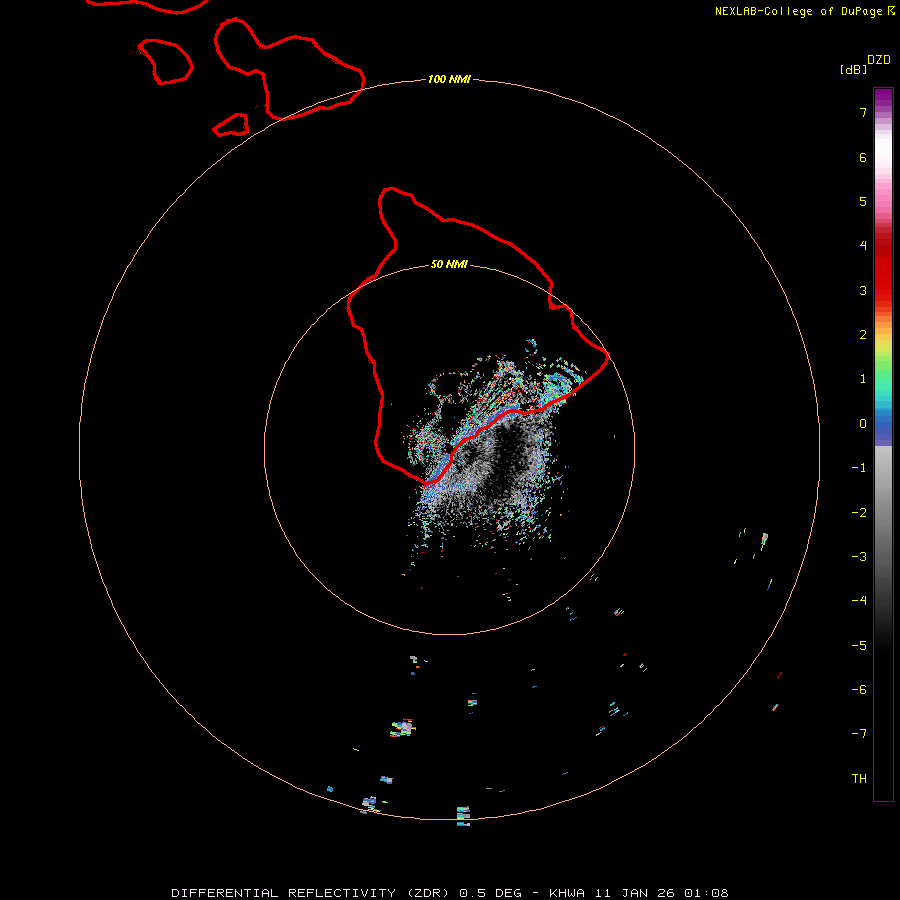Click the 50 NMI range ring label
The image size is (900, 900).
tap(449, 264)
